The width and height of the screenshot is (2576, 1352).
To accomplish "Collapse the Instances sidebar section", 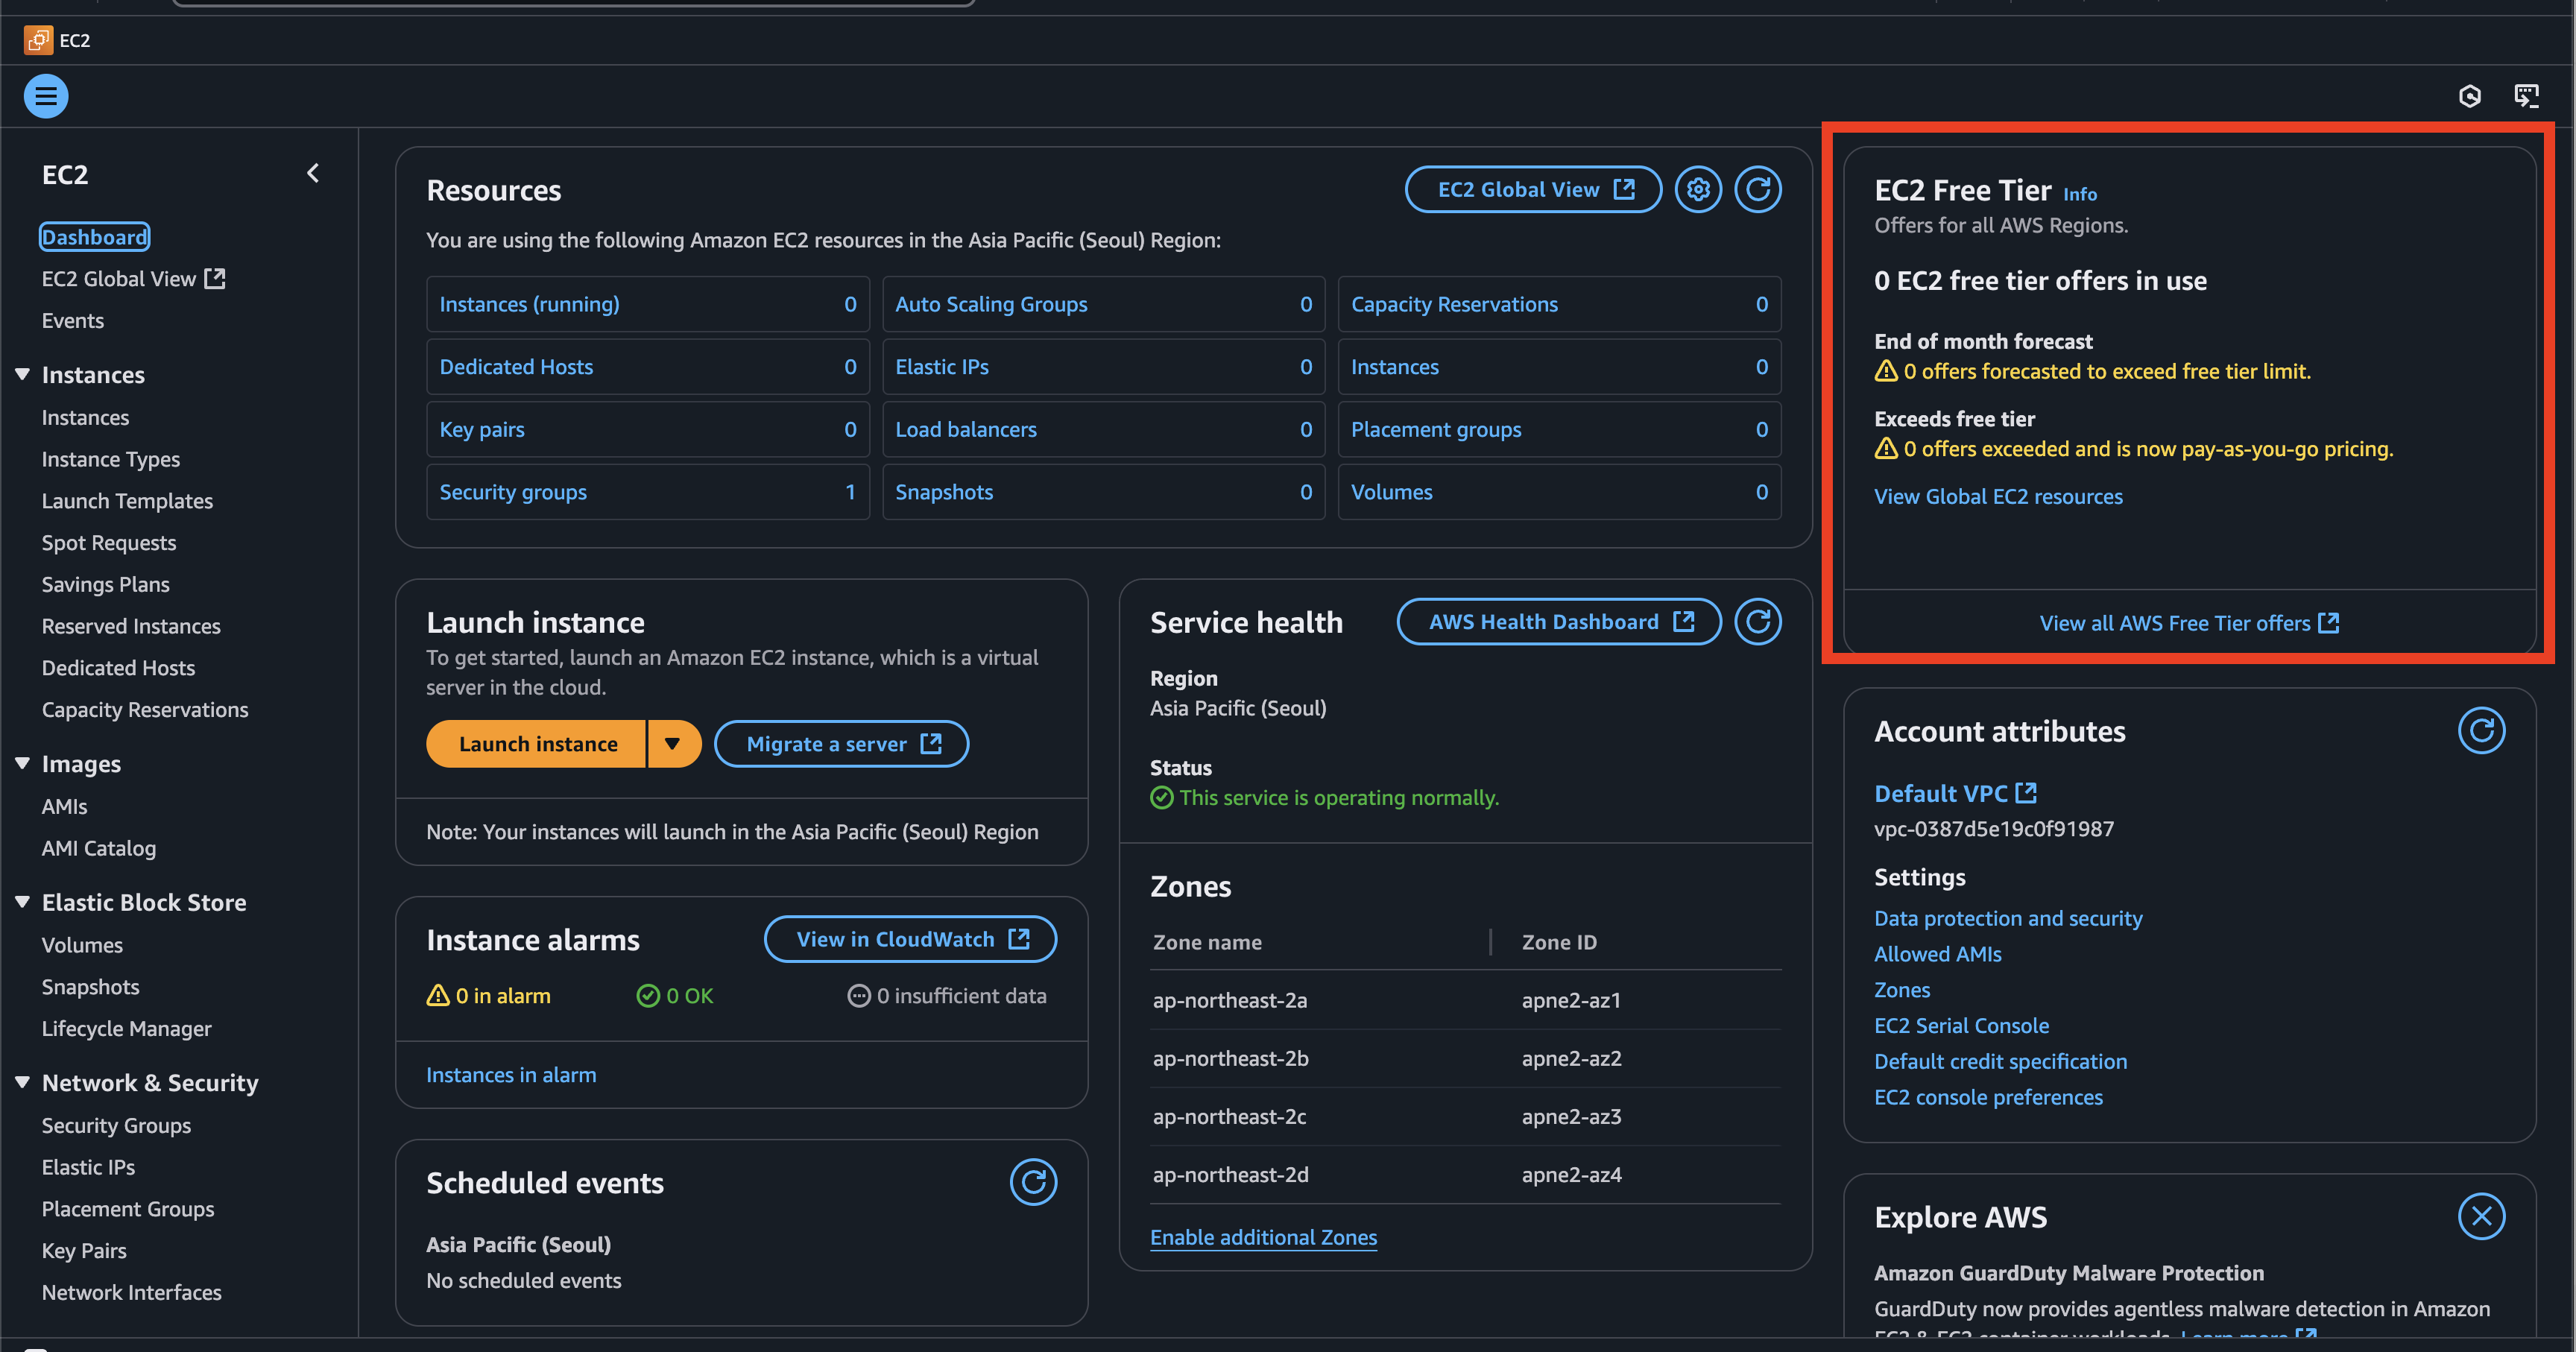I will [22, 374].
